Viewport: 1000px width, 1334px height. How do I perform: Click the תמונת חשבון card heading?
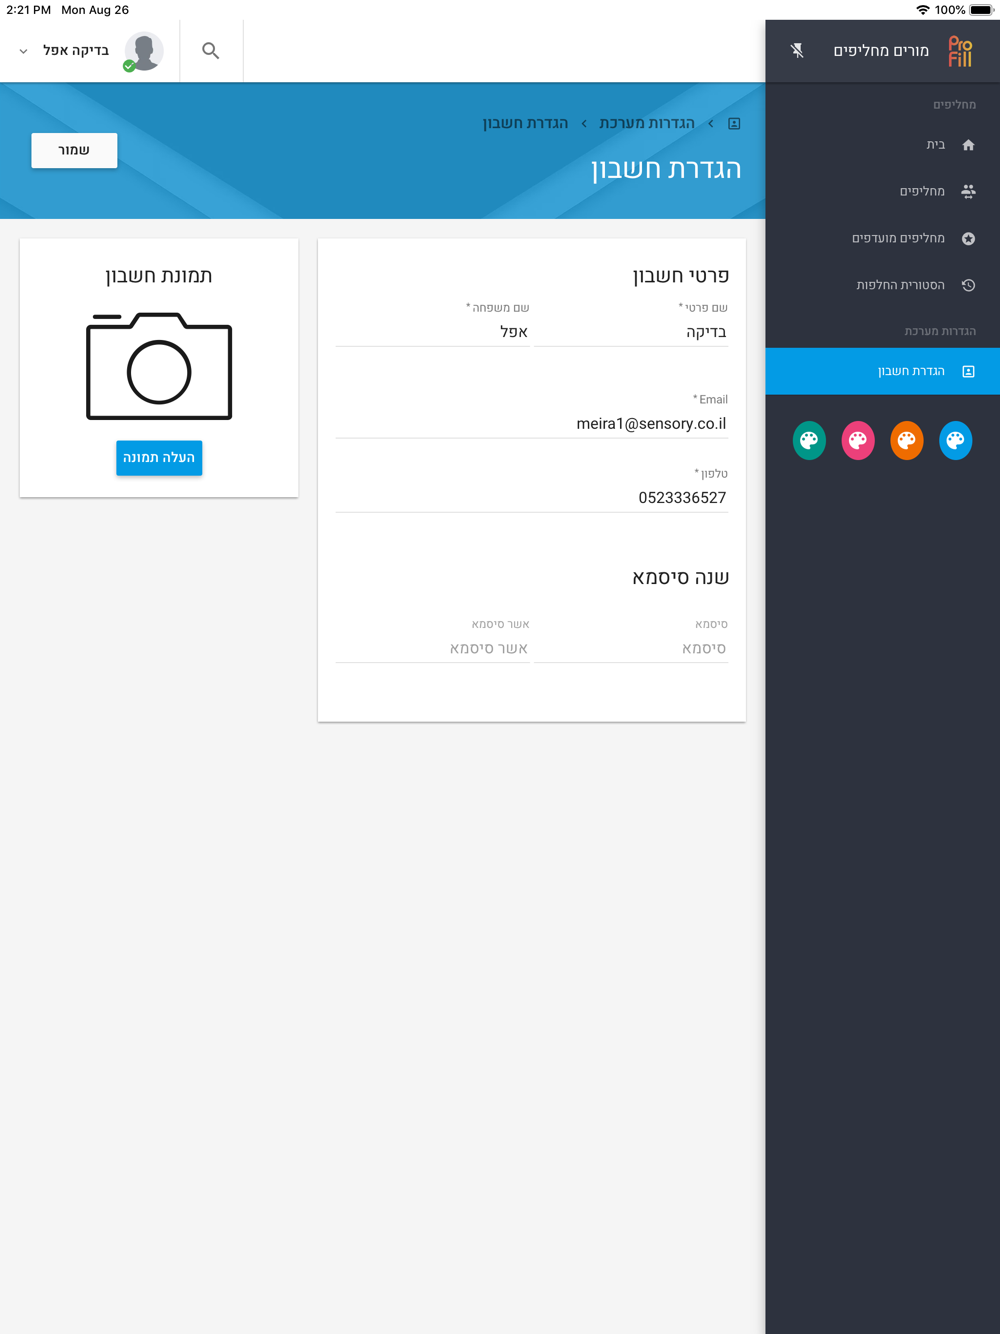pos(159,276)
